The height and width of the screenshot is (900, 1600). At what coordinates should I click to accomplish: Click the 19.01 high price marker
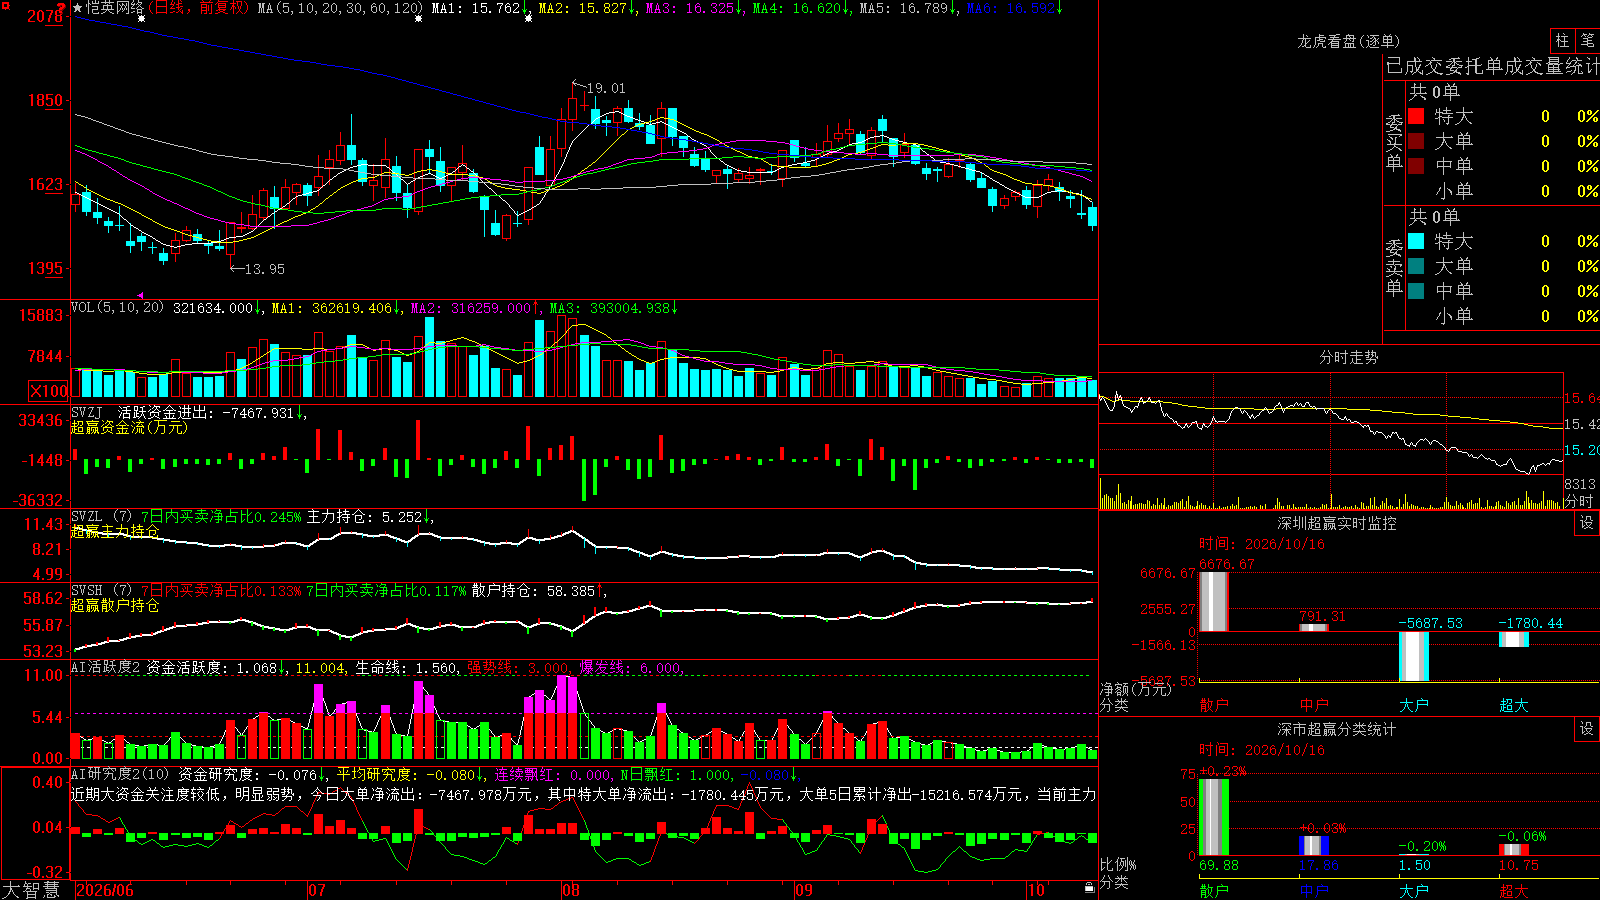(606, 88)
